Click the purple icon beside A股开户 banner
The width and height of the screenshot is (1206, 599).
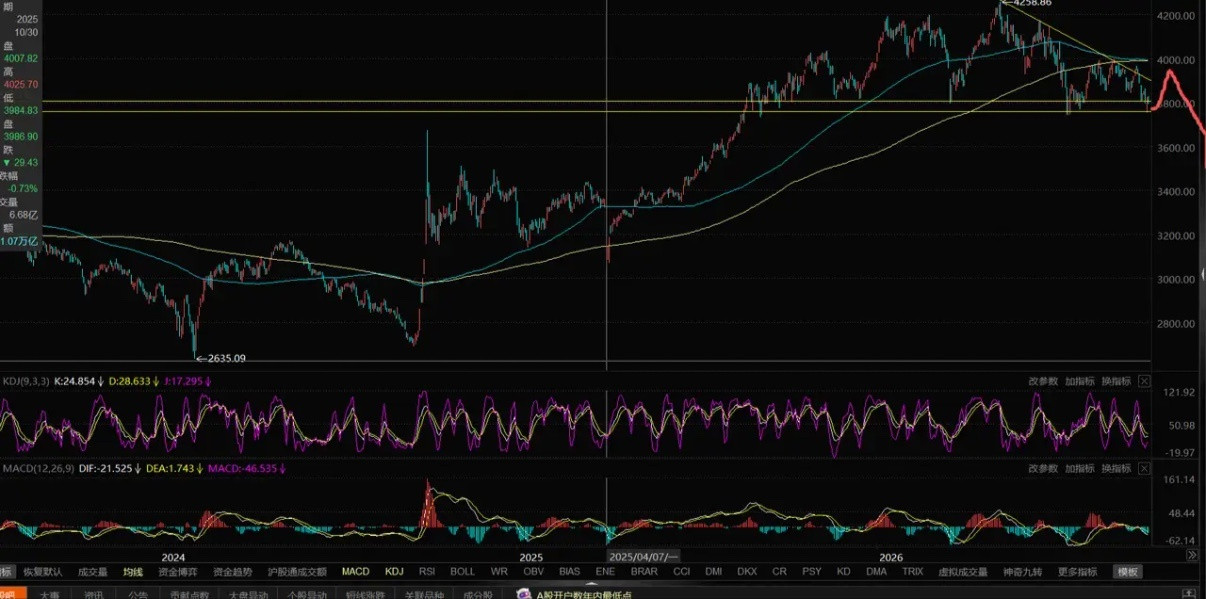click(x=523, y=593)
